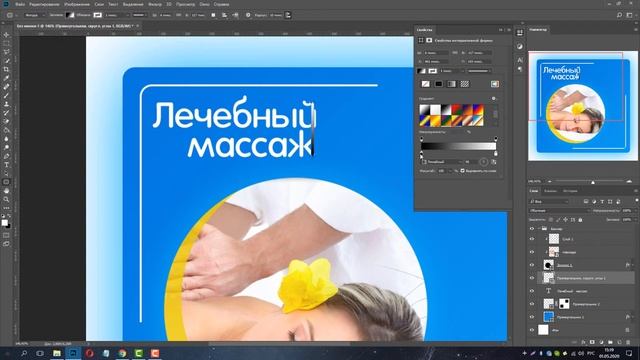Open stroke line style dropdown in options bar

click(139, 15)
